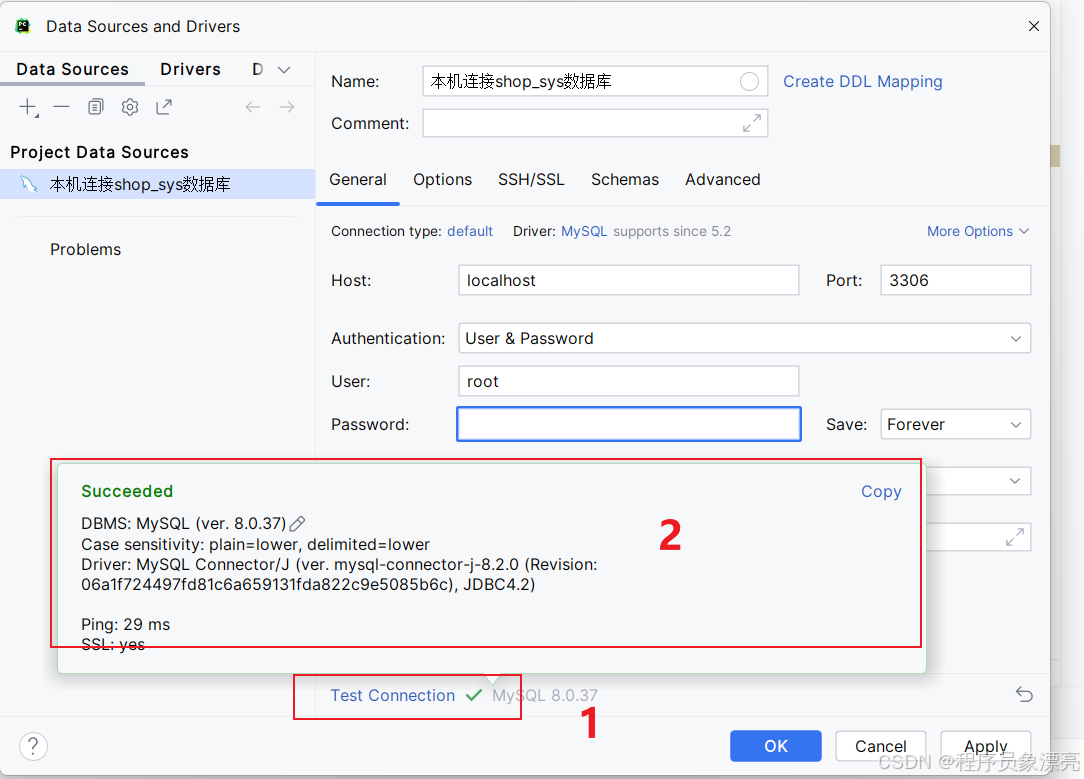Switch to the Data Sources tab
The height and width of the screenshot is (779, 1084).
coord(73,69)
